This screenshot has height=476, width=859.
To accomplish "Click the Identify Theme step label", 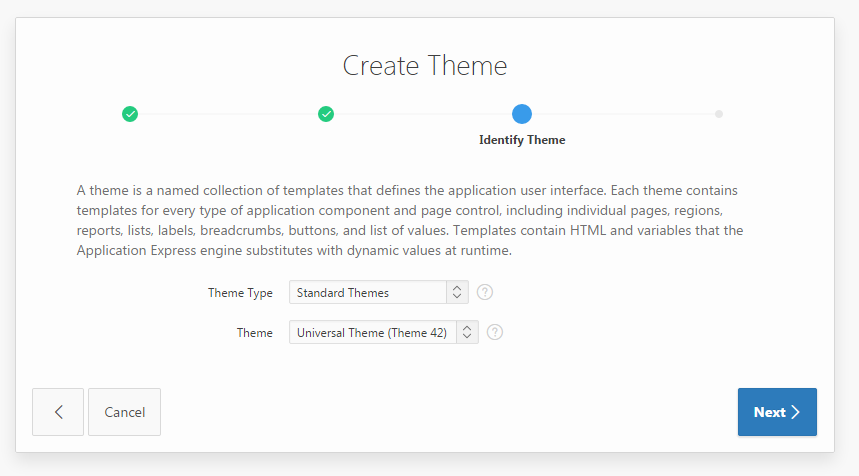I will click(522, 140).
